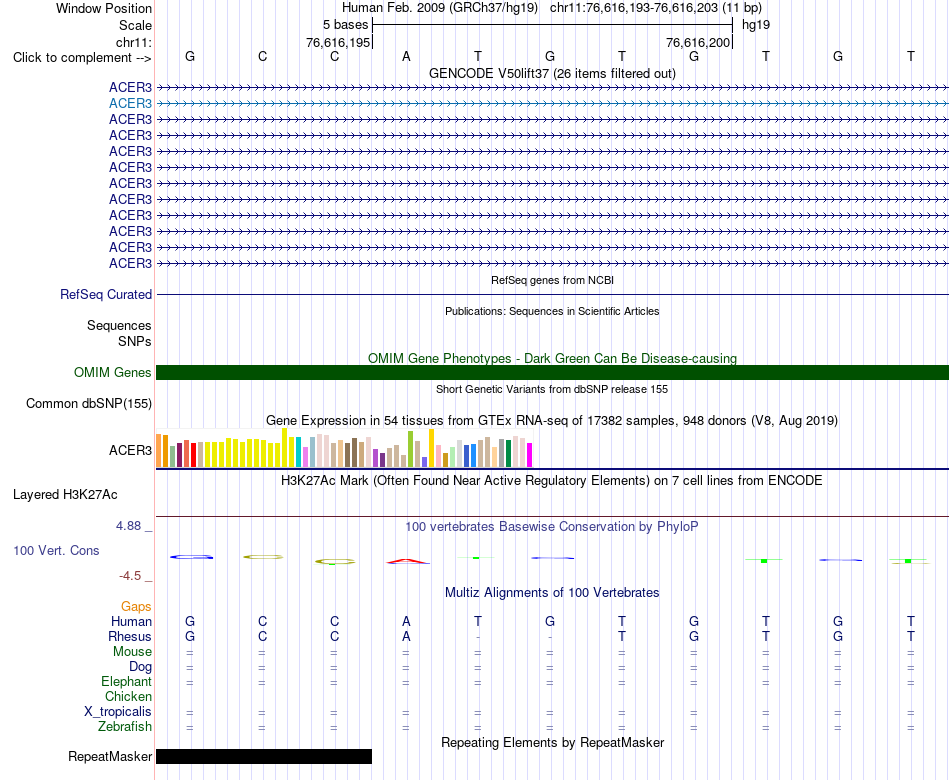Click the hg19 label next to the scale bar
Image resolution: width=950 pixels, height=780 pixels.
(x=756, y=25)
